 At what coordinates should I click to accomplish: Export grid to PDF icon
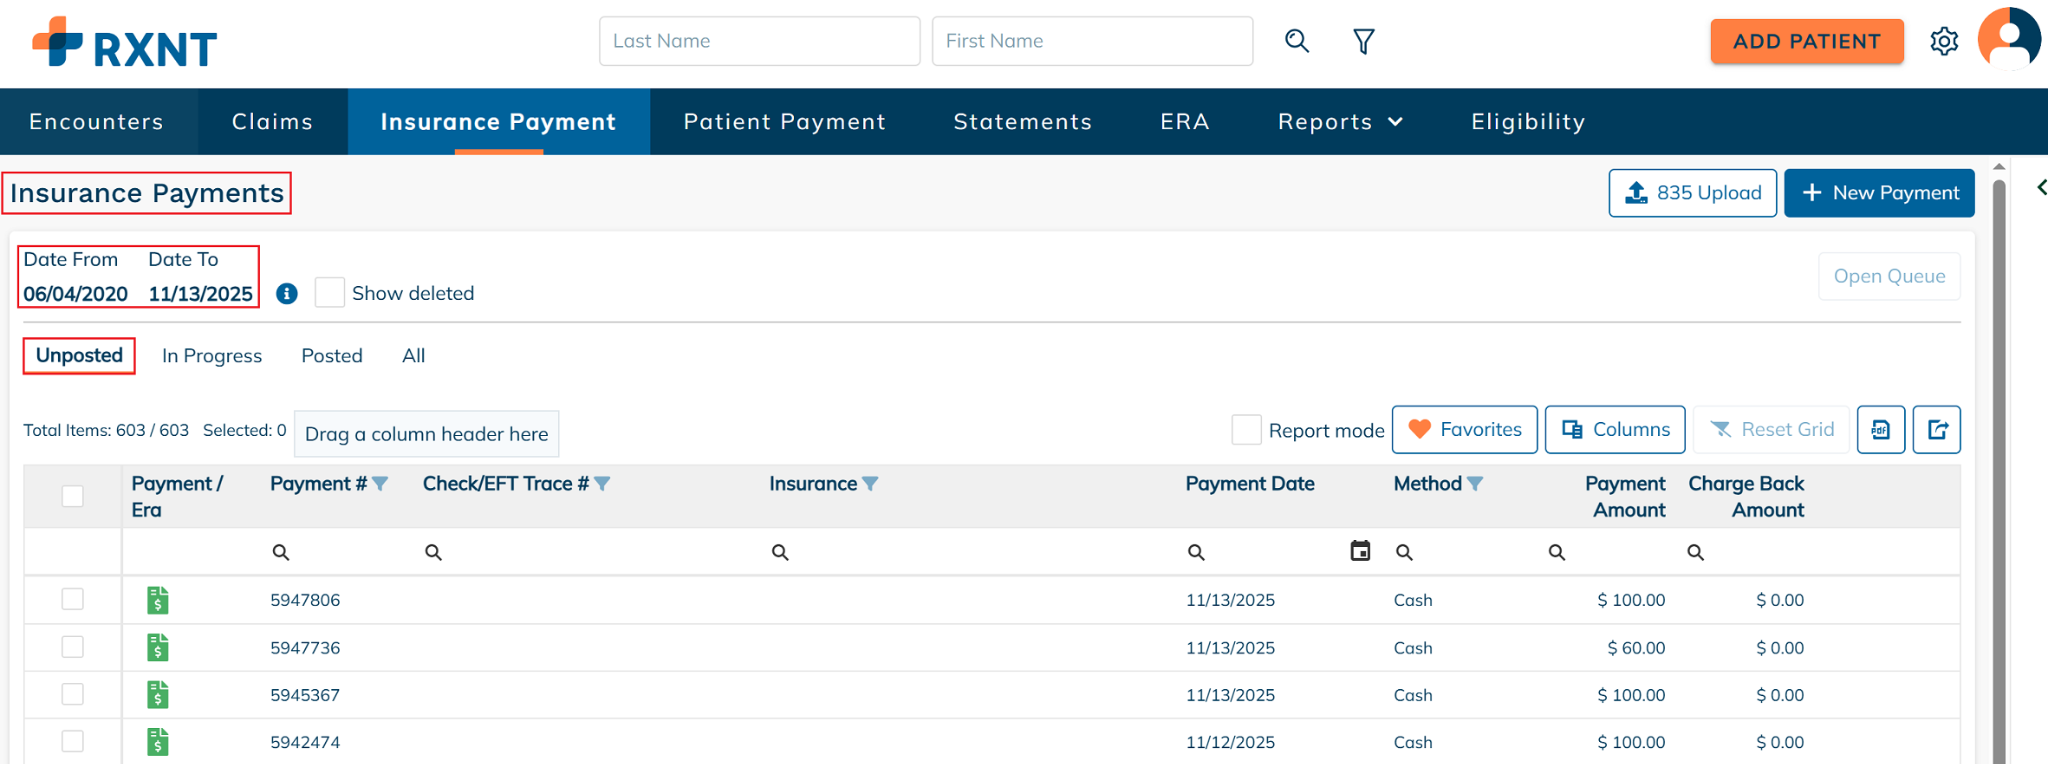click(x=1880, y=430)
